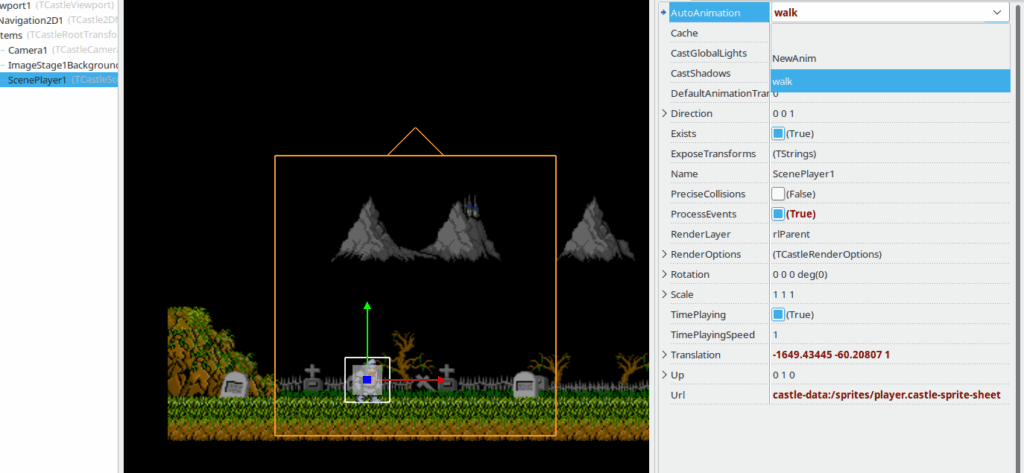Expand the RenderOptions property
1024x473 pixels.
click(x=664, y=254)
